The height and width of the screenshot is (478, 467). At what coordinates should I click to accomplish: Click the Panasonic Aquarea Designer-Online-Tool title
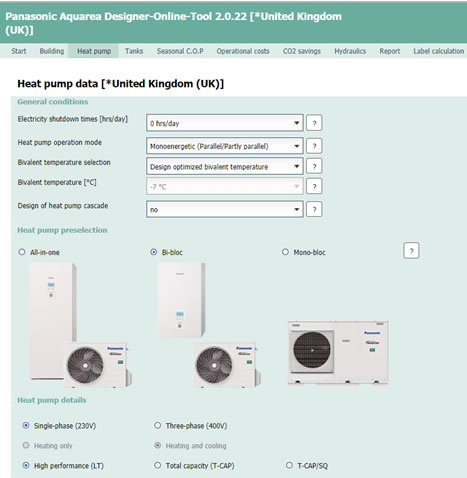pos(173,23)
